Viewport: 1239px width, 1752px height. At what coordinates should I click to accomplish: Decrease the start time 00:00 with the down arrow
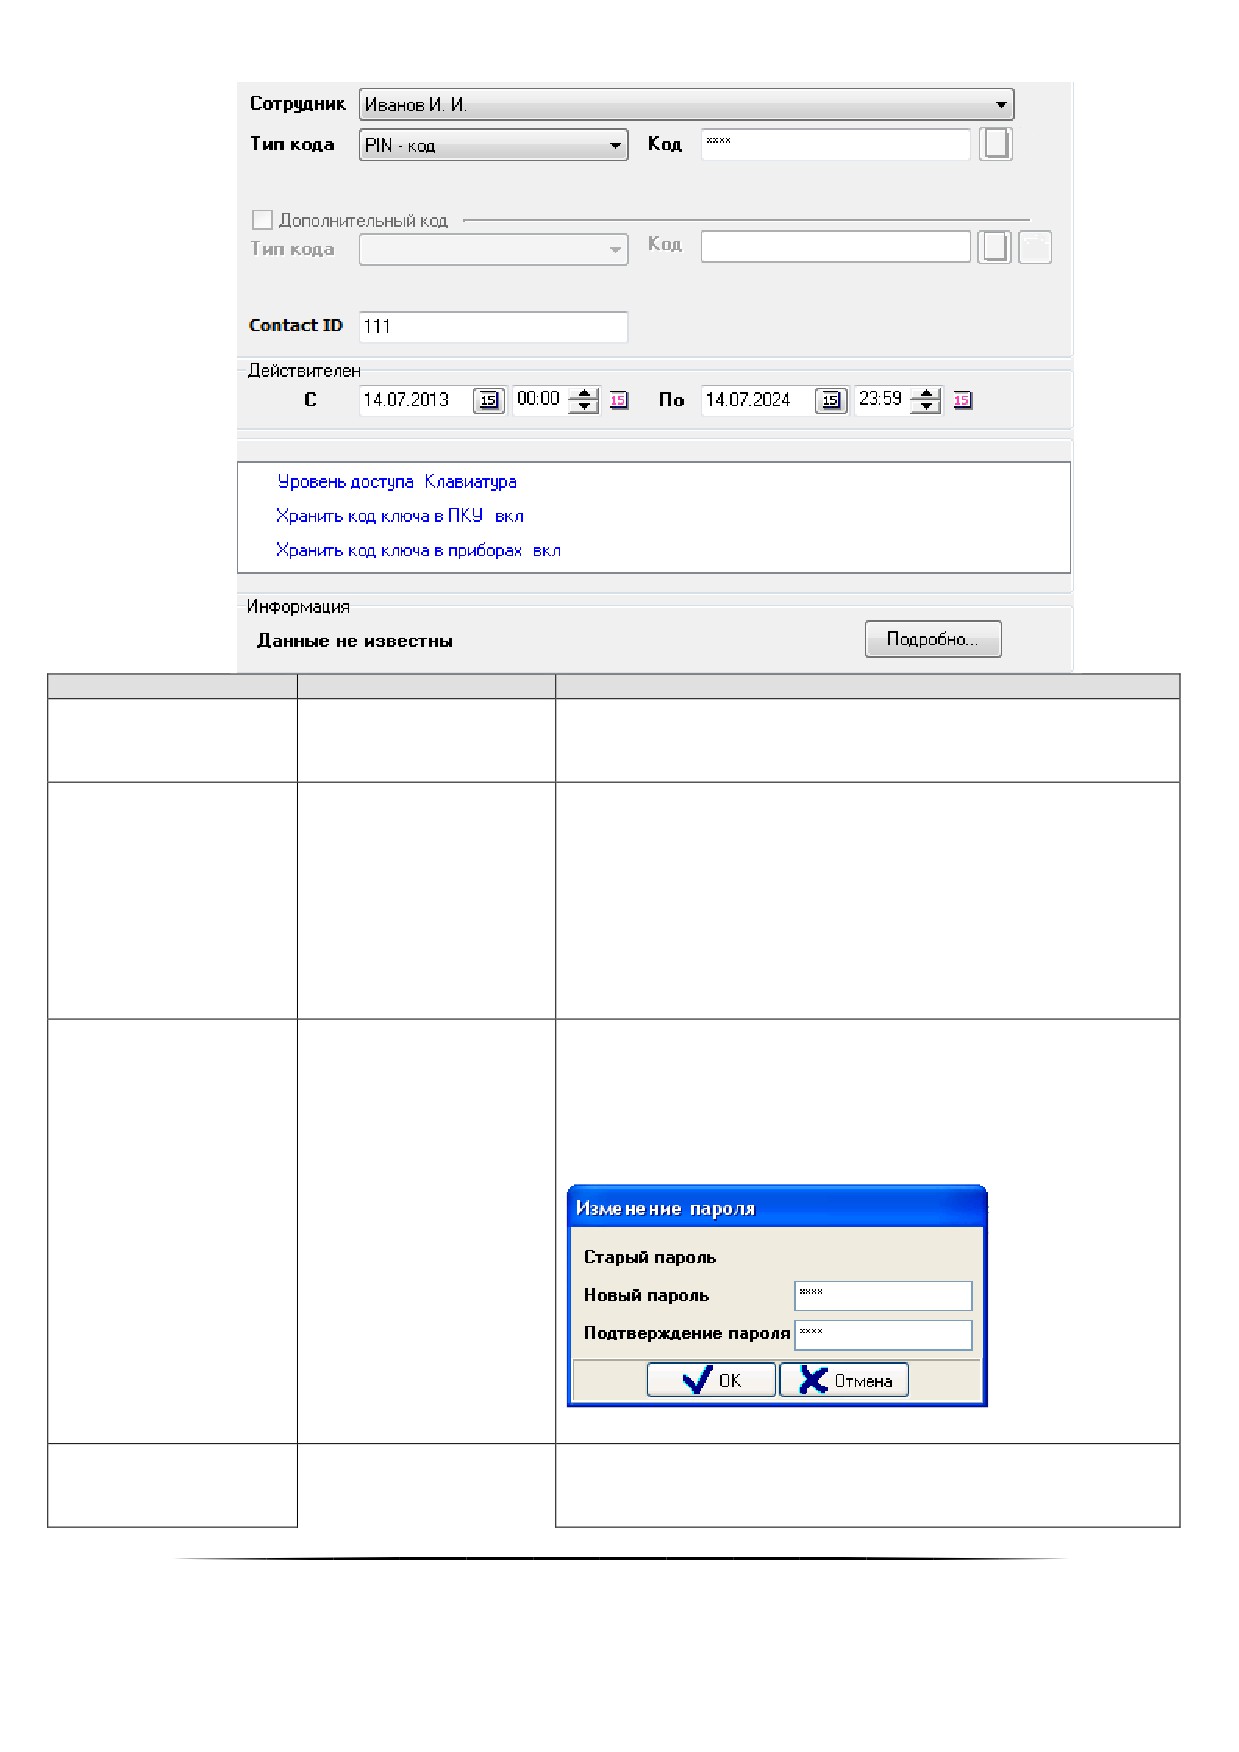click(x=583, y=407)
